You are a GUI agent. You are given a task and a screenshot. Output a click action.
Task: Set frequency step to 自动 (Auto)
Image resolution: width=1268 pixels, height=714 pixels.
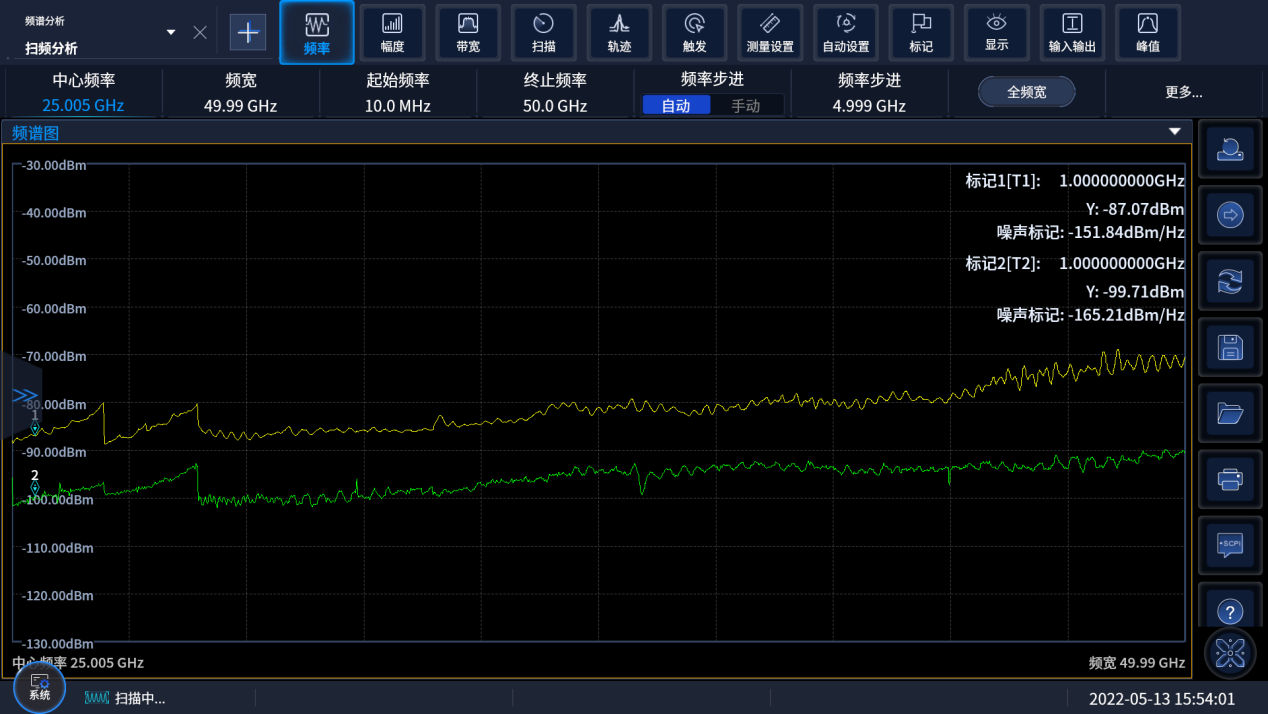click(x=676, y=106)
